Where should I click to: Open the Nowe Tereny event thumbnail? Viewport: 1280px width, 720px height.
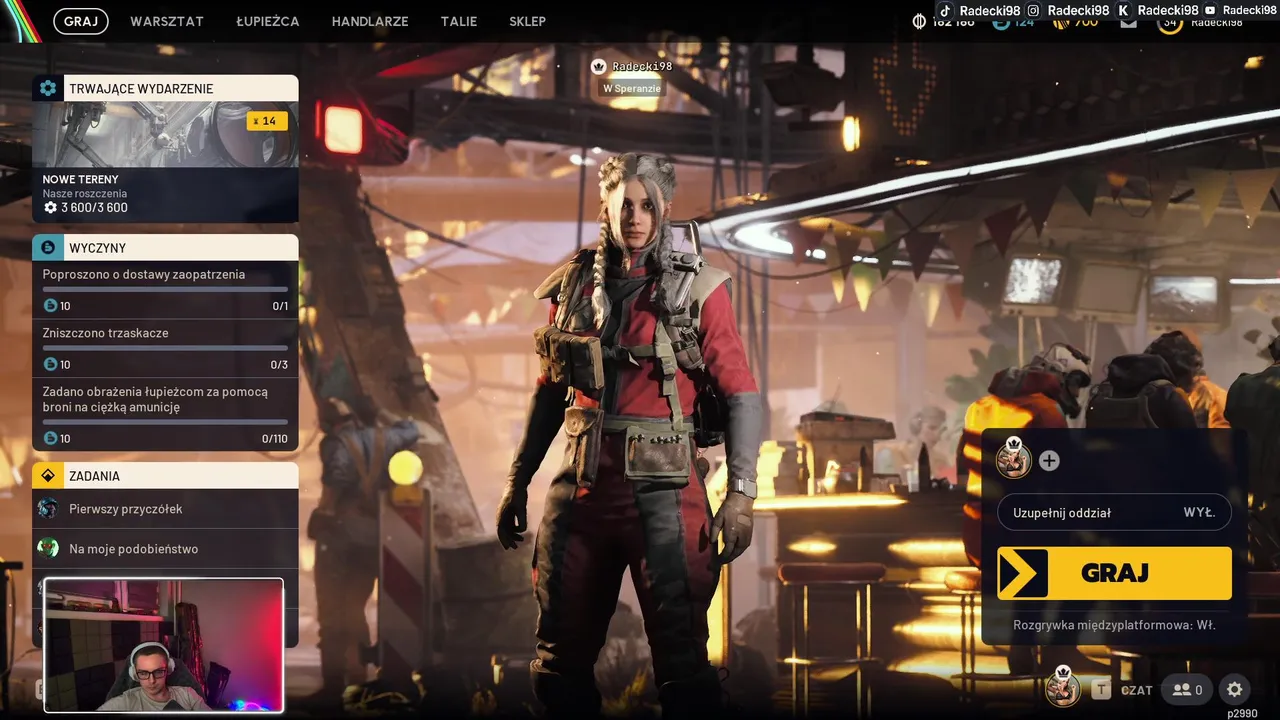pyautogui.click(x=166, y=134)
